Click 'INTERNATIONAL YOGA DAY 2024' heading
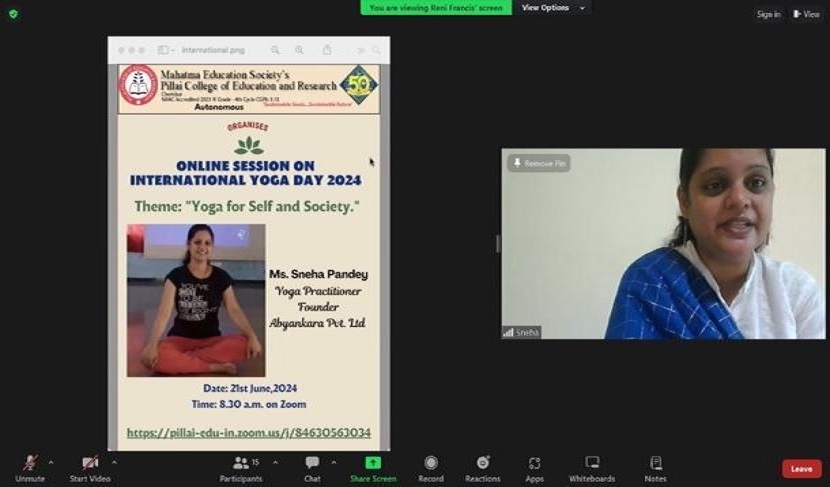830x487 pixels. click(x=246, y=180)
